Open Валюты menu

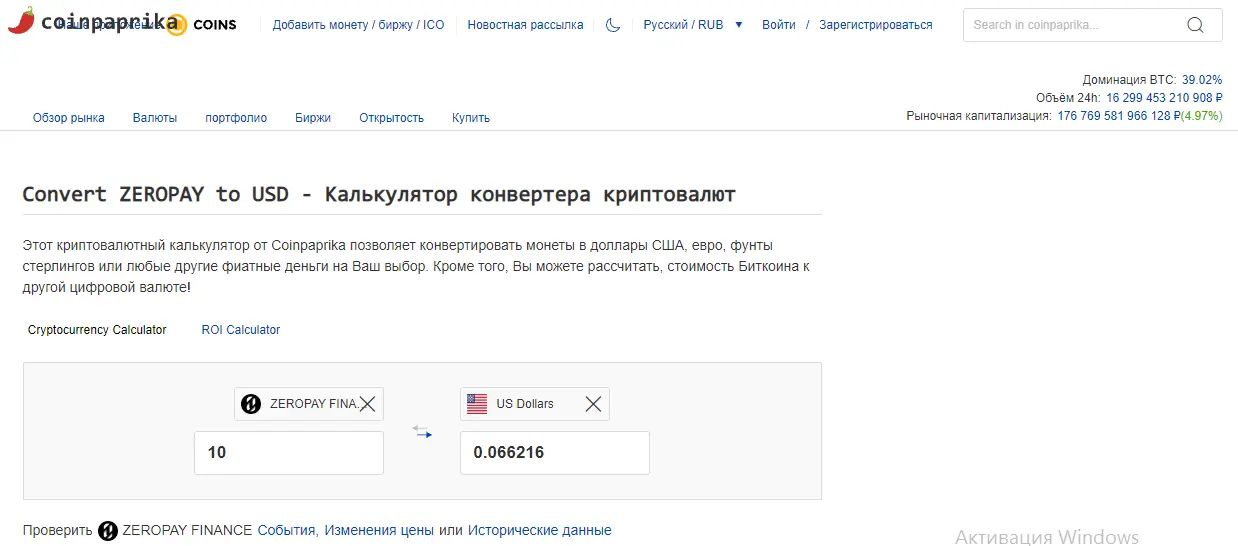click(155, 118)
